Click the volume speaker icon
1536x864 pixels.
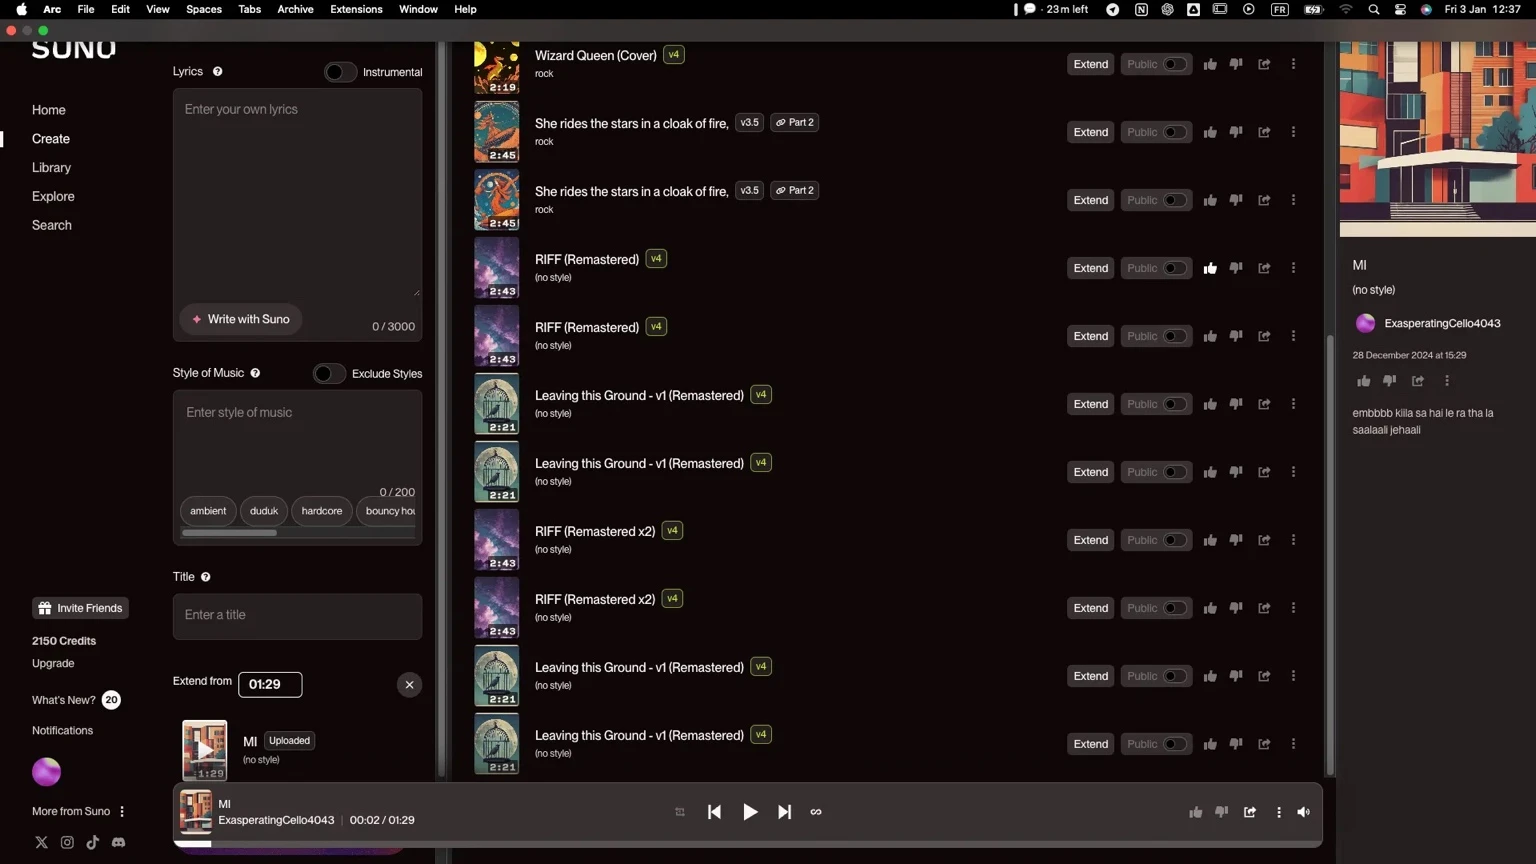[1303, 813]
